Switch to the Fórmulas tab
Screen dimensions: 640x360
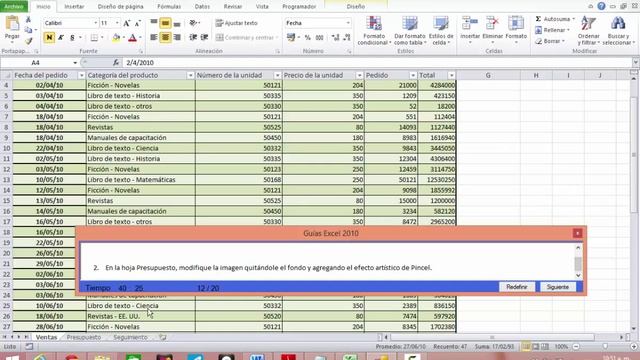169,7
